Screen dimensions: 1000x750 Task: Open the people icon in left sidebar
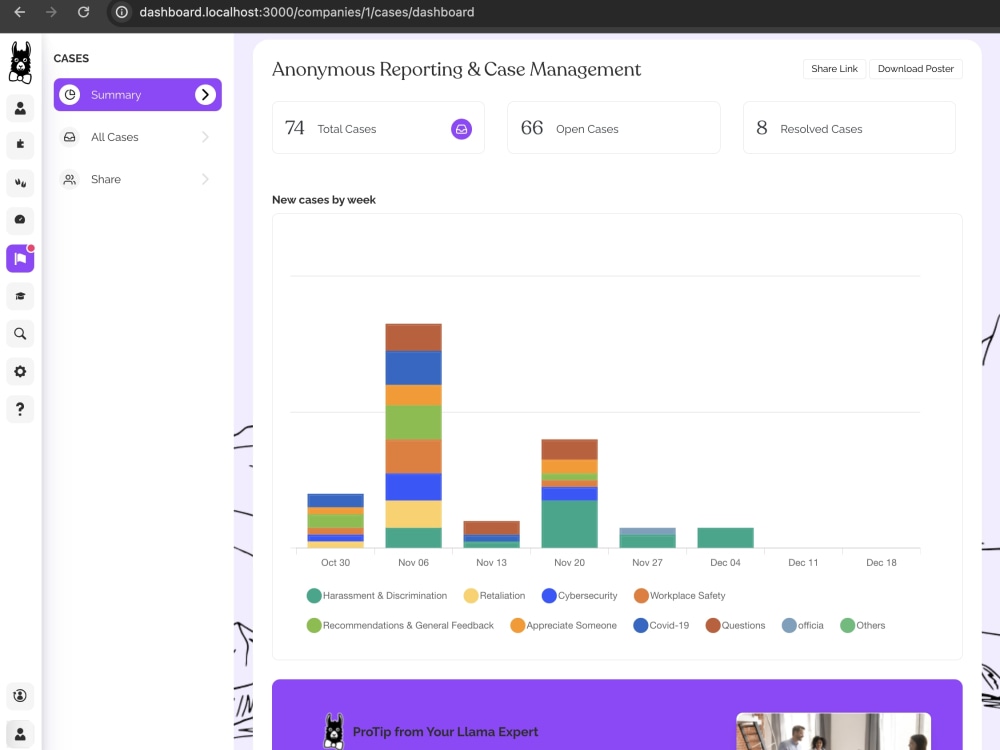[x=20, y=108]
